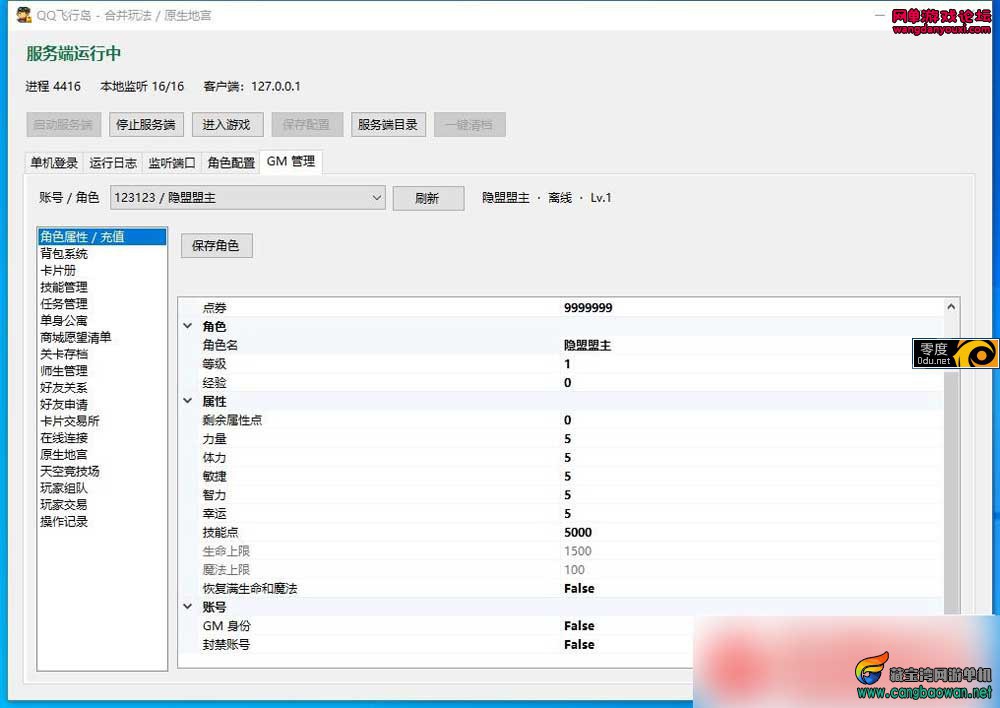Collapse the 账号 category

[x=188, y=607]
